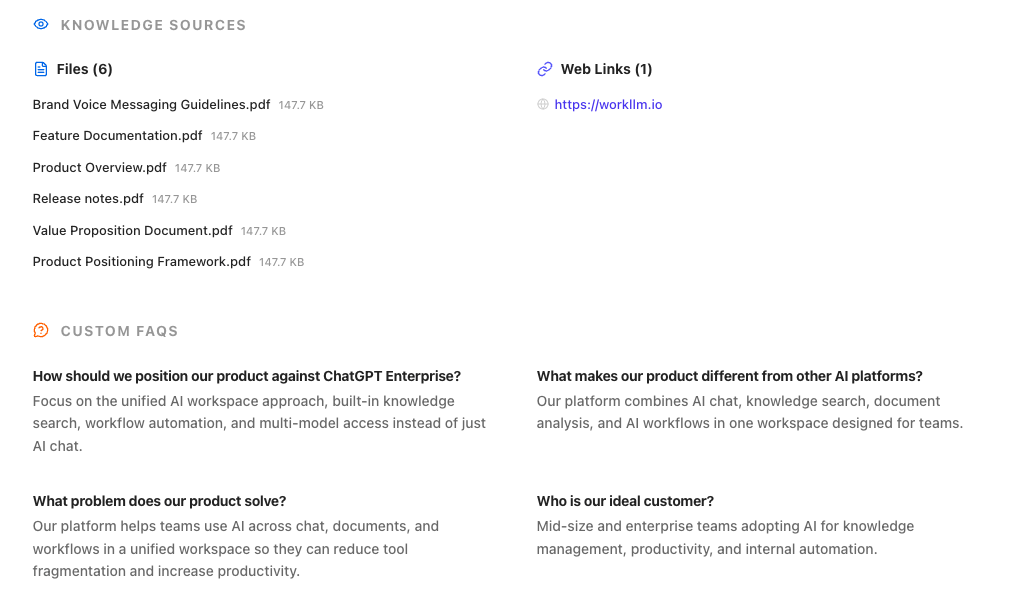Click the 'What problem does our product solve?' FAQ
This screenshot has width=1024, height=603.
tap(159, 501)
